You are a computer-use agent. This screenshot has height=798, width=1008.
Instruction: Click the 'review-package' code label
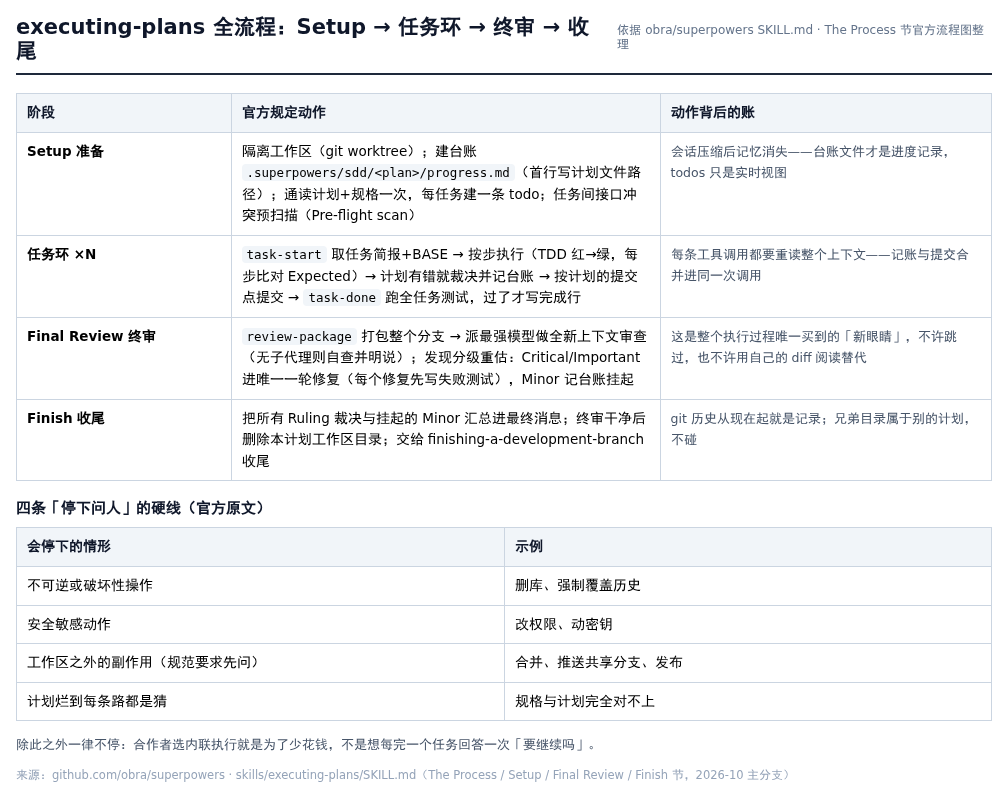coord(299,336)
